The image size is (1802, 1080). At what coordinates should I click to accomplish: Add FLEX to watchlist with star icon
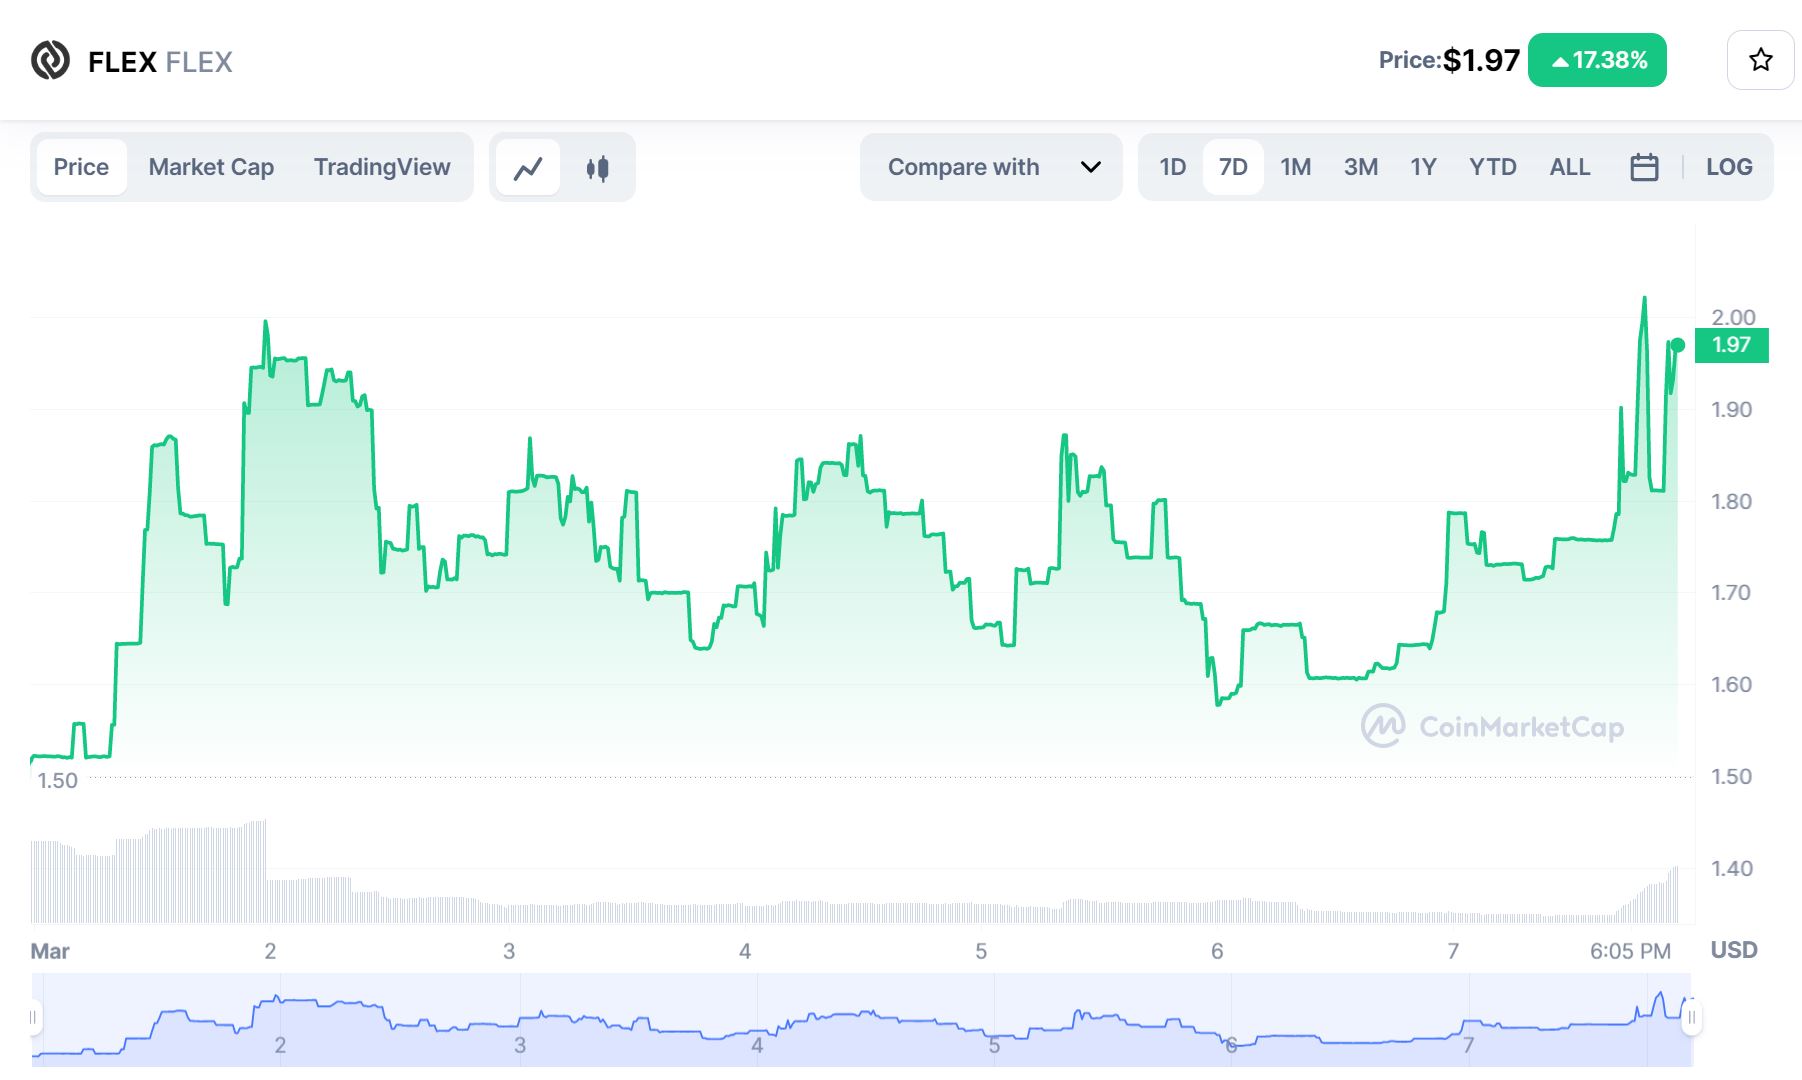coord(1760,60)
